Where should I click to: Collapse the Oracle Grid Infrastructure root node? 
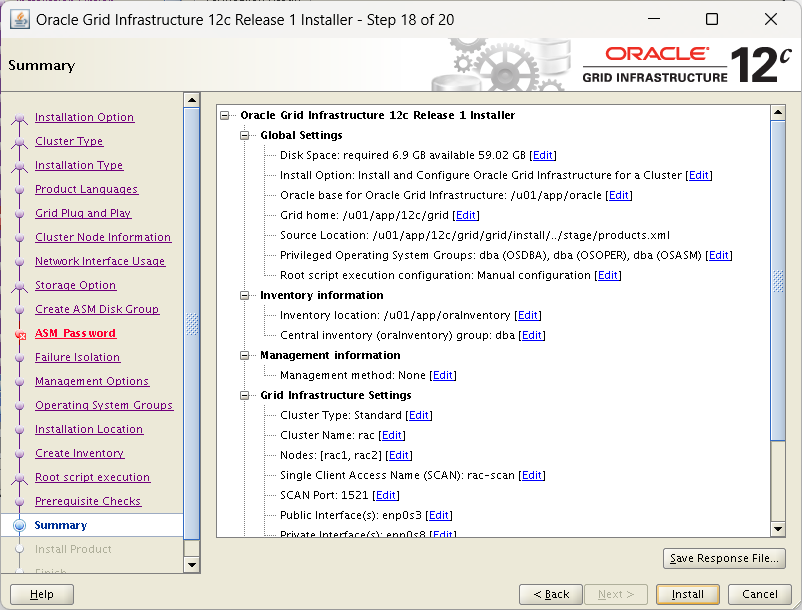point(225,116)
